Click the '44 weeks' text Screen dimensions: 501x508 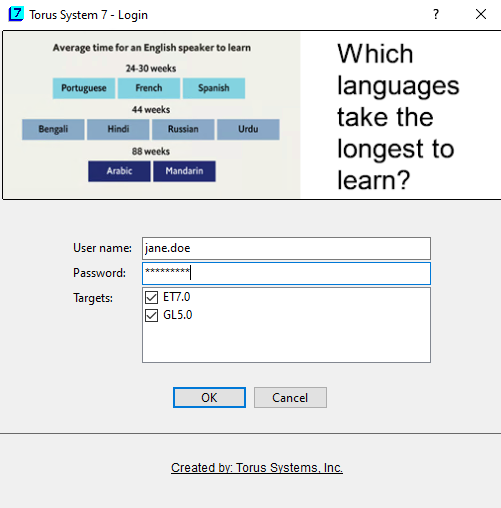[x=151, y=109]
